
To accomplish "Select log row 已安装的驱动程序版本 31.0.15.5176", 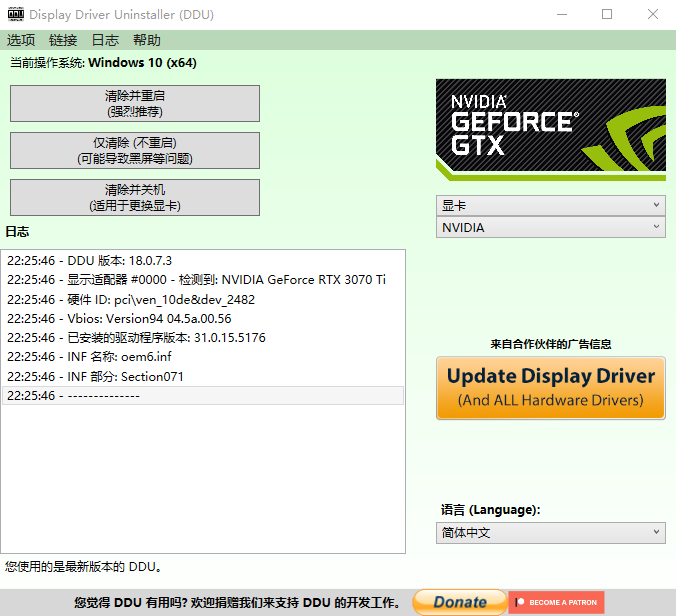I will click(x=203, y=338).
